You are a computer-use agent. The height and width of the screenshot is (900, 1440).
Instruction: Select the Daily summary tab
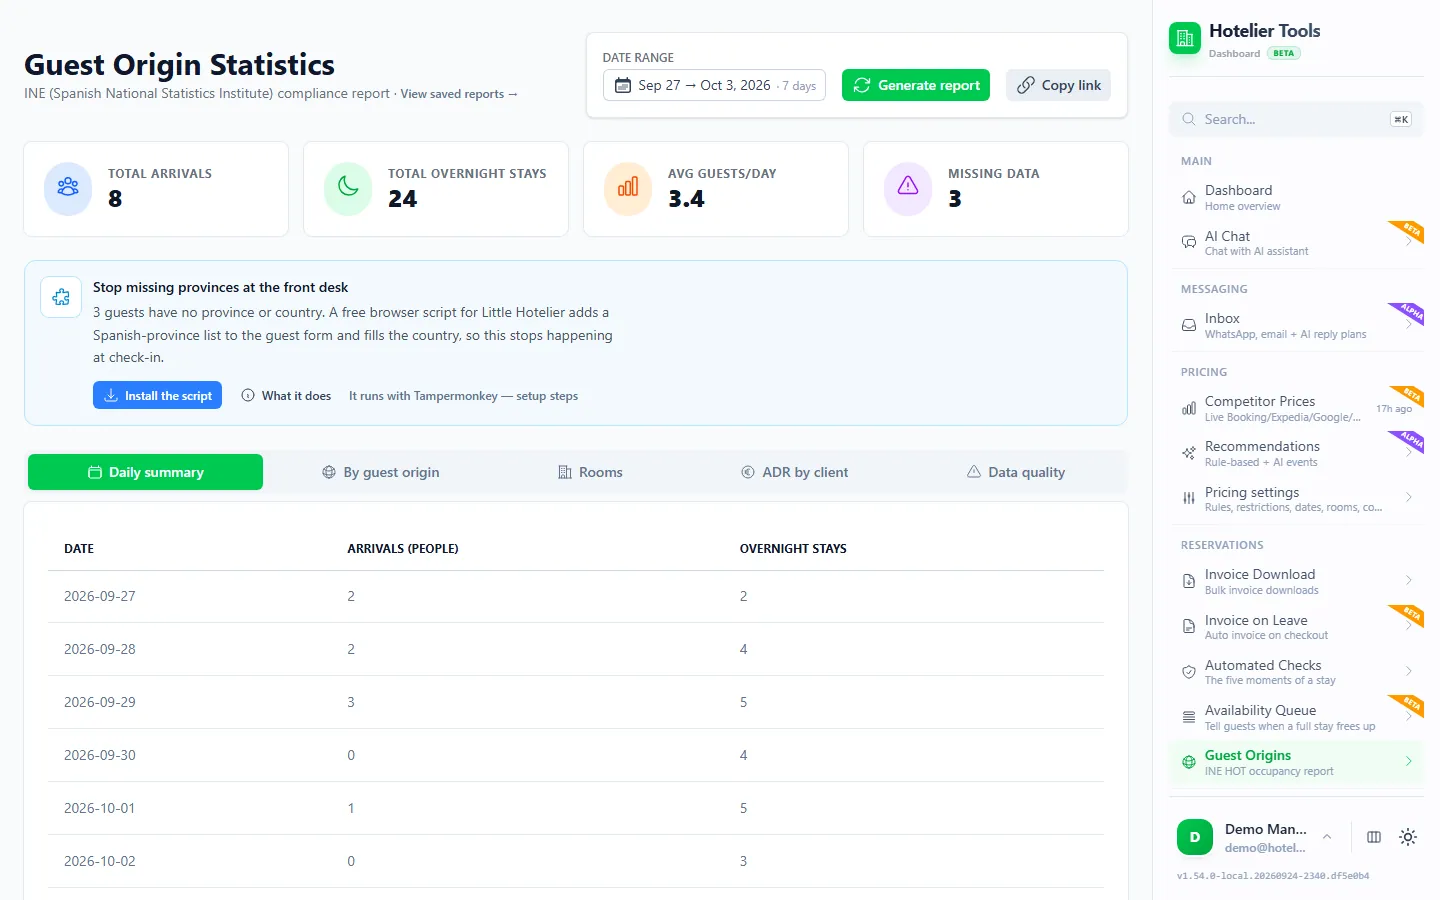coord(146,472)
